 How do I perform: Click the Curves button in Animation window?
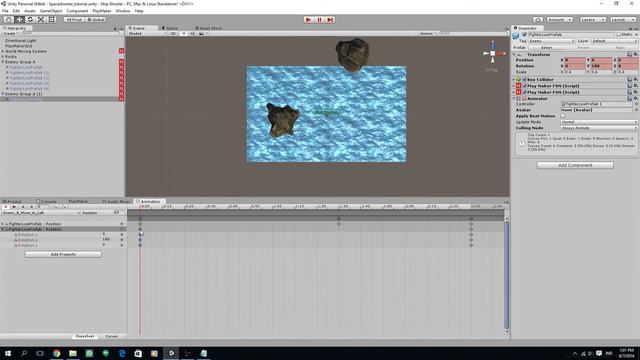coord(111,336)
